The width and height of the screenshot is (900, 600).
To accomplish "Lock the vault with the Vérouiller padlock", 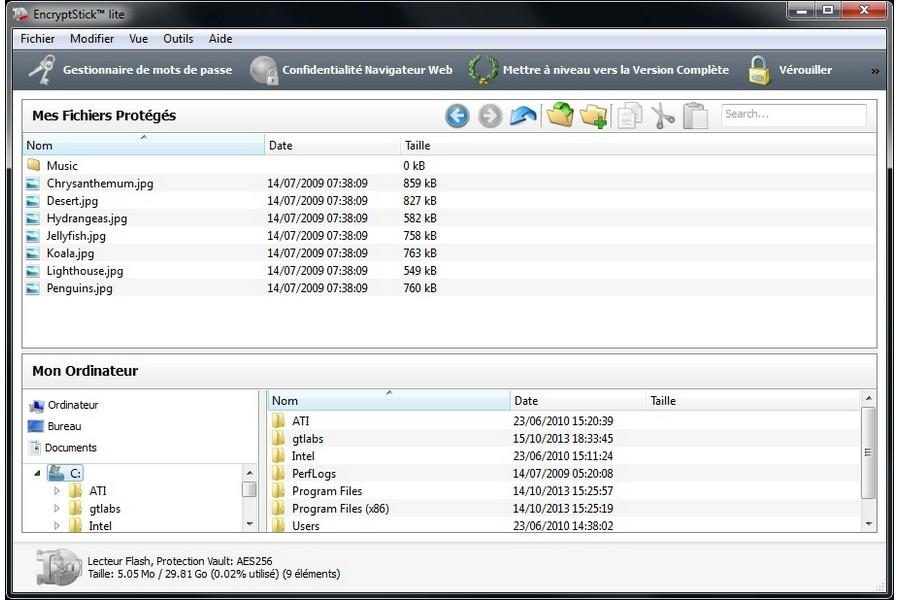I will (x=789, y=70).
